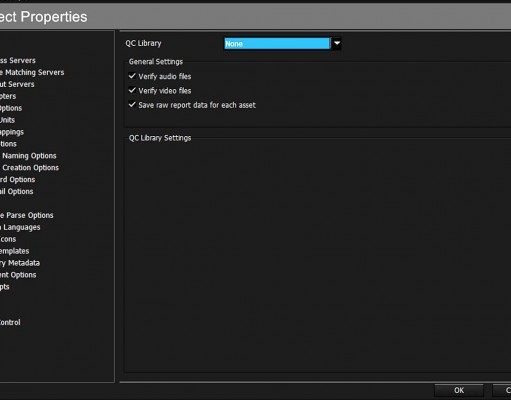Disable Save raw report data for each asset
The image size is (511, 400).
point(132,105)
